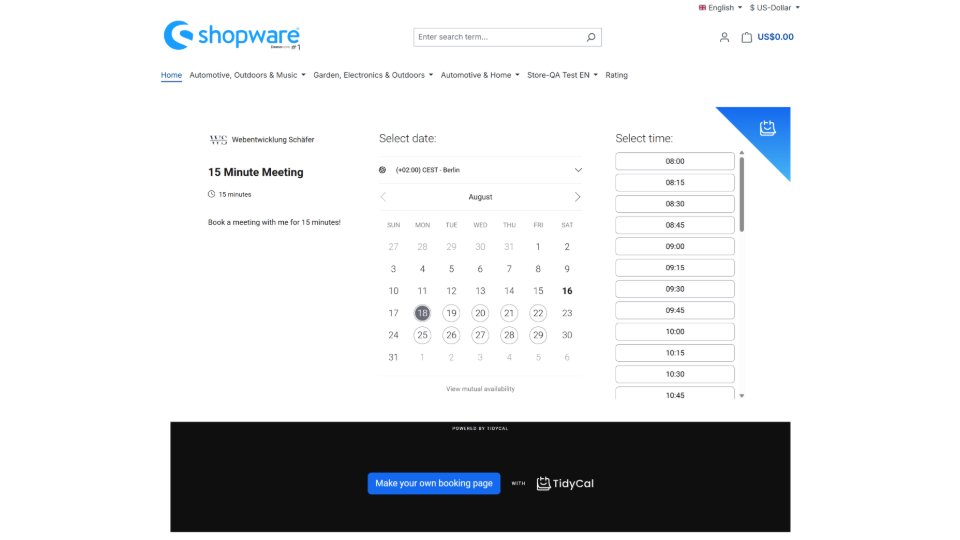
Task: Select August 19 on the calendar
Action: click(451, 313)
